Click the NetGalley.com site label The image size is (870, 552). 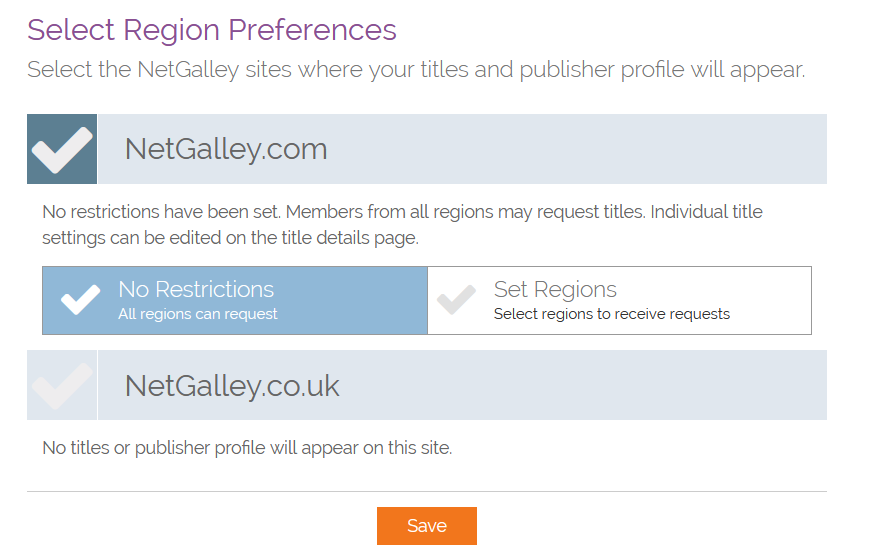pos(226,149)
